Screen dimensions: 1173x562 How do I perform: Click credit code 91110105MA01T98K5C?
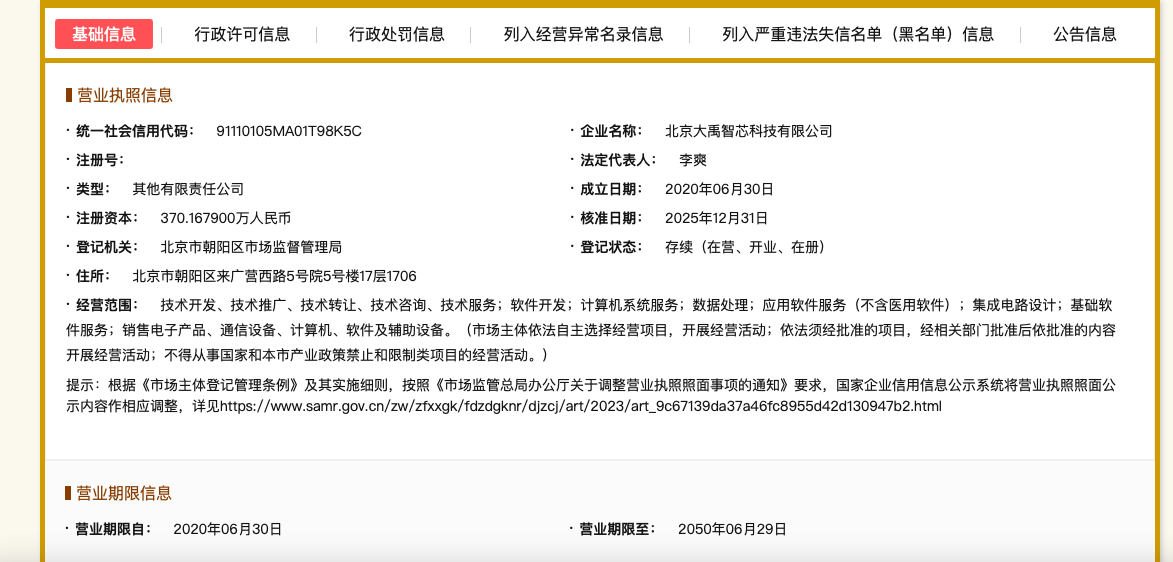(289, 132)
